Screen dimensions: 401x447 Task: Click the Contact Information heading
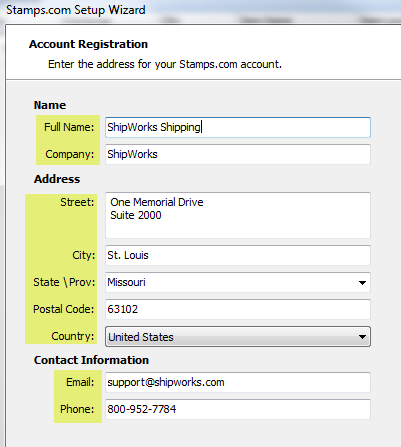pos(91,360)
